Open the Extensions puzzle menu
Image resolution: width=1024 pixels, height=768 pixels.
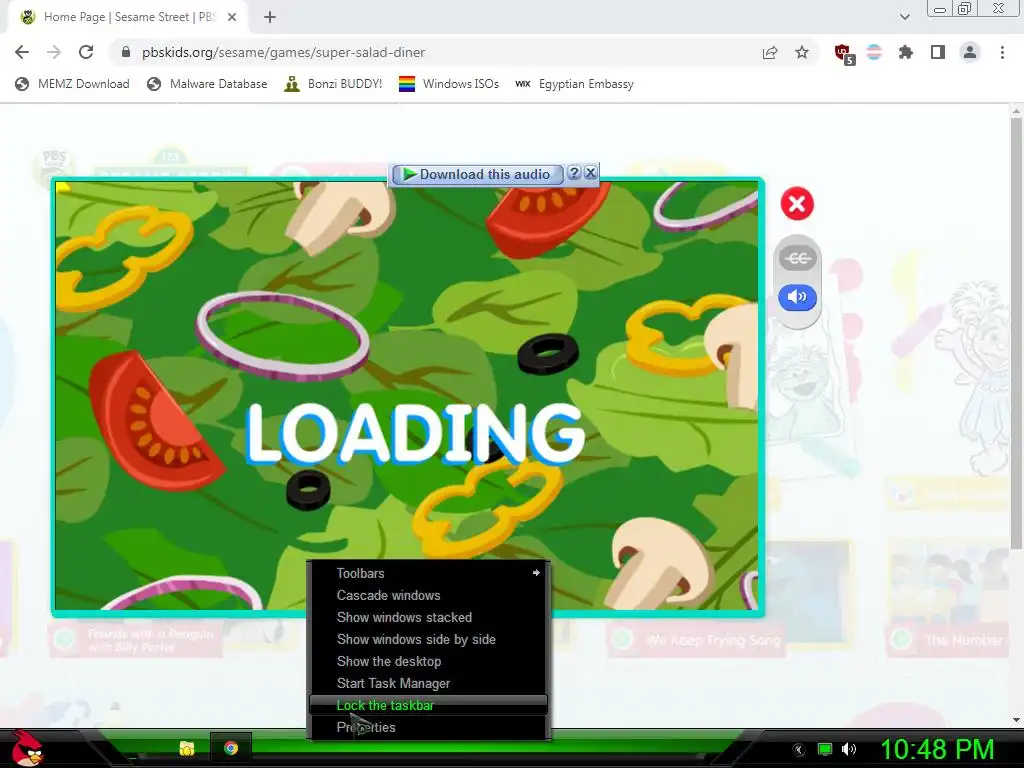pyautogui.click(x=905, y=52)
